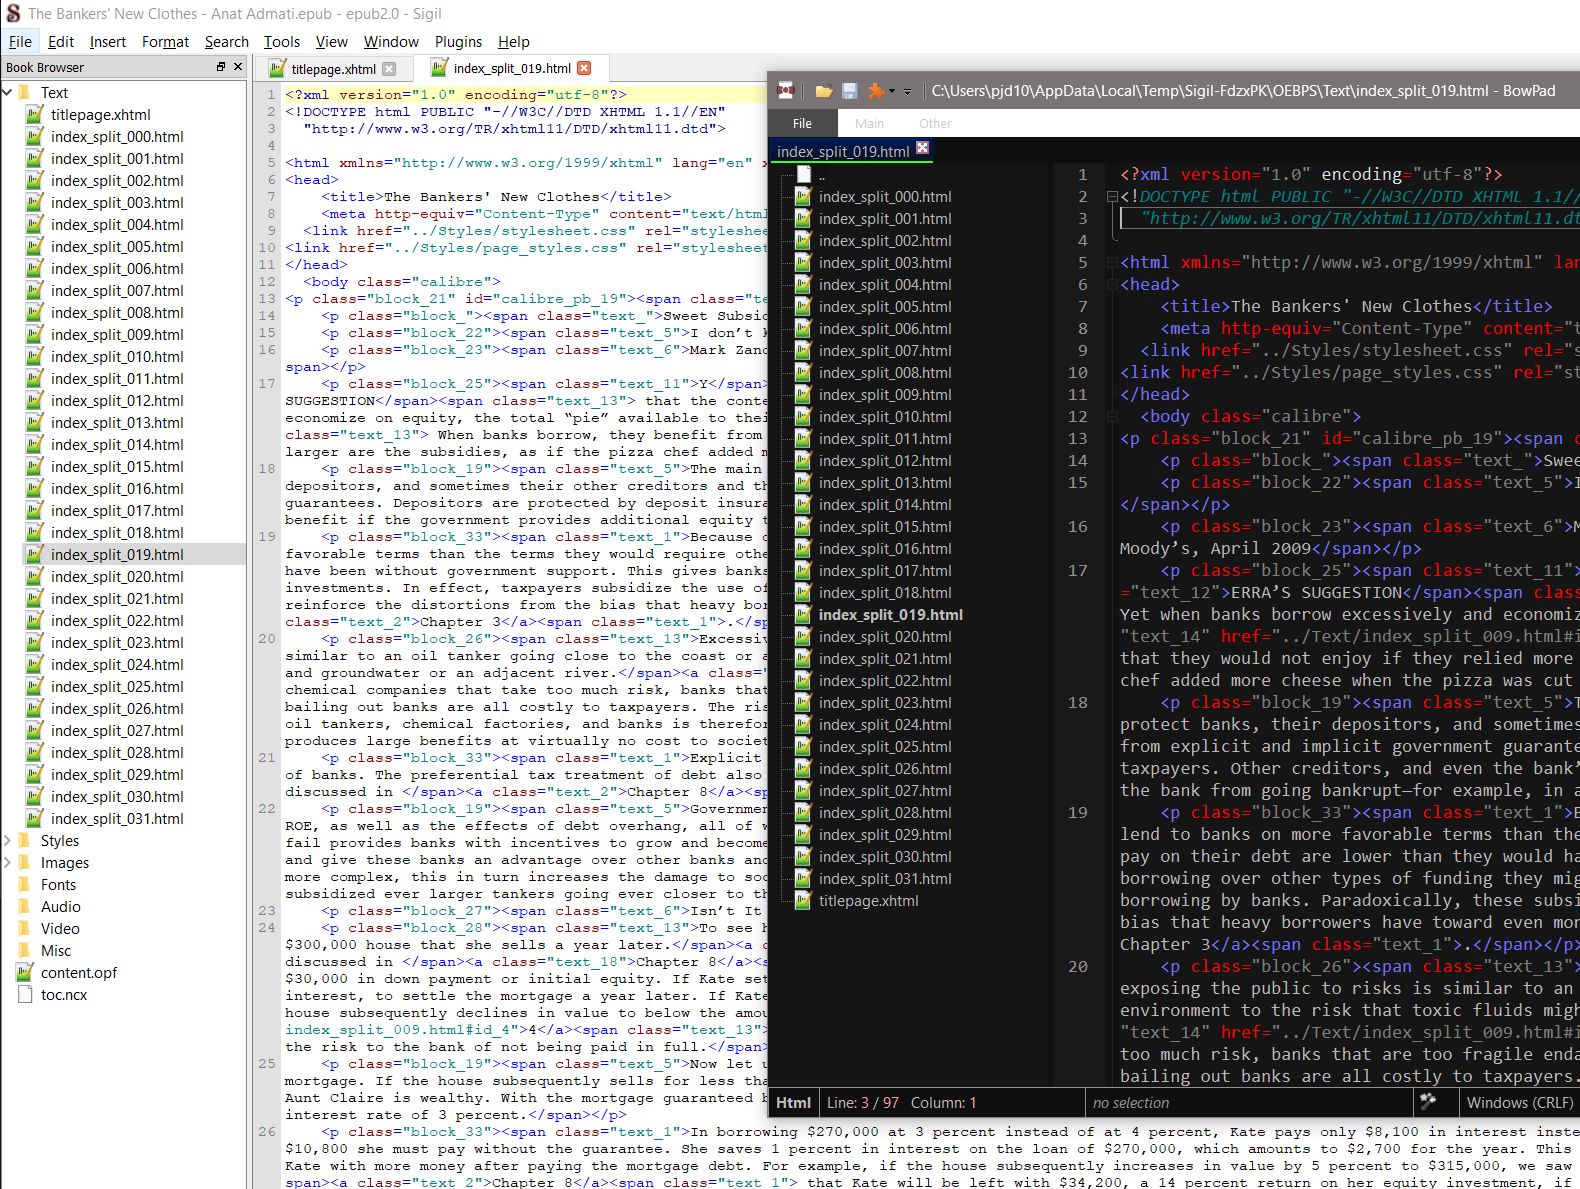The image size is (1580, 1189).
Task: Select index_split_020.html in Book Browser
Action: [x=117, y=576]
